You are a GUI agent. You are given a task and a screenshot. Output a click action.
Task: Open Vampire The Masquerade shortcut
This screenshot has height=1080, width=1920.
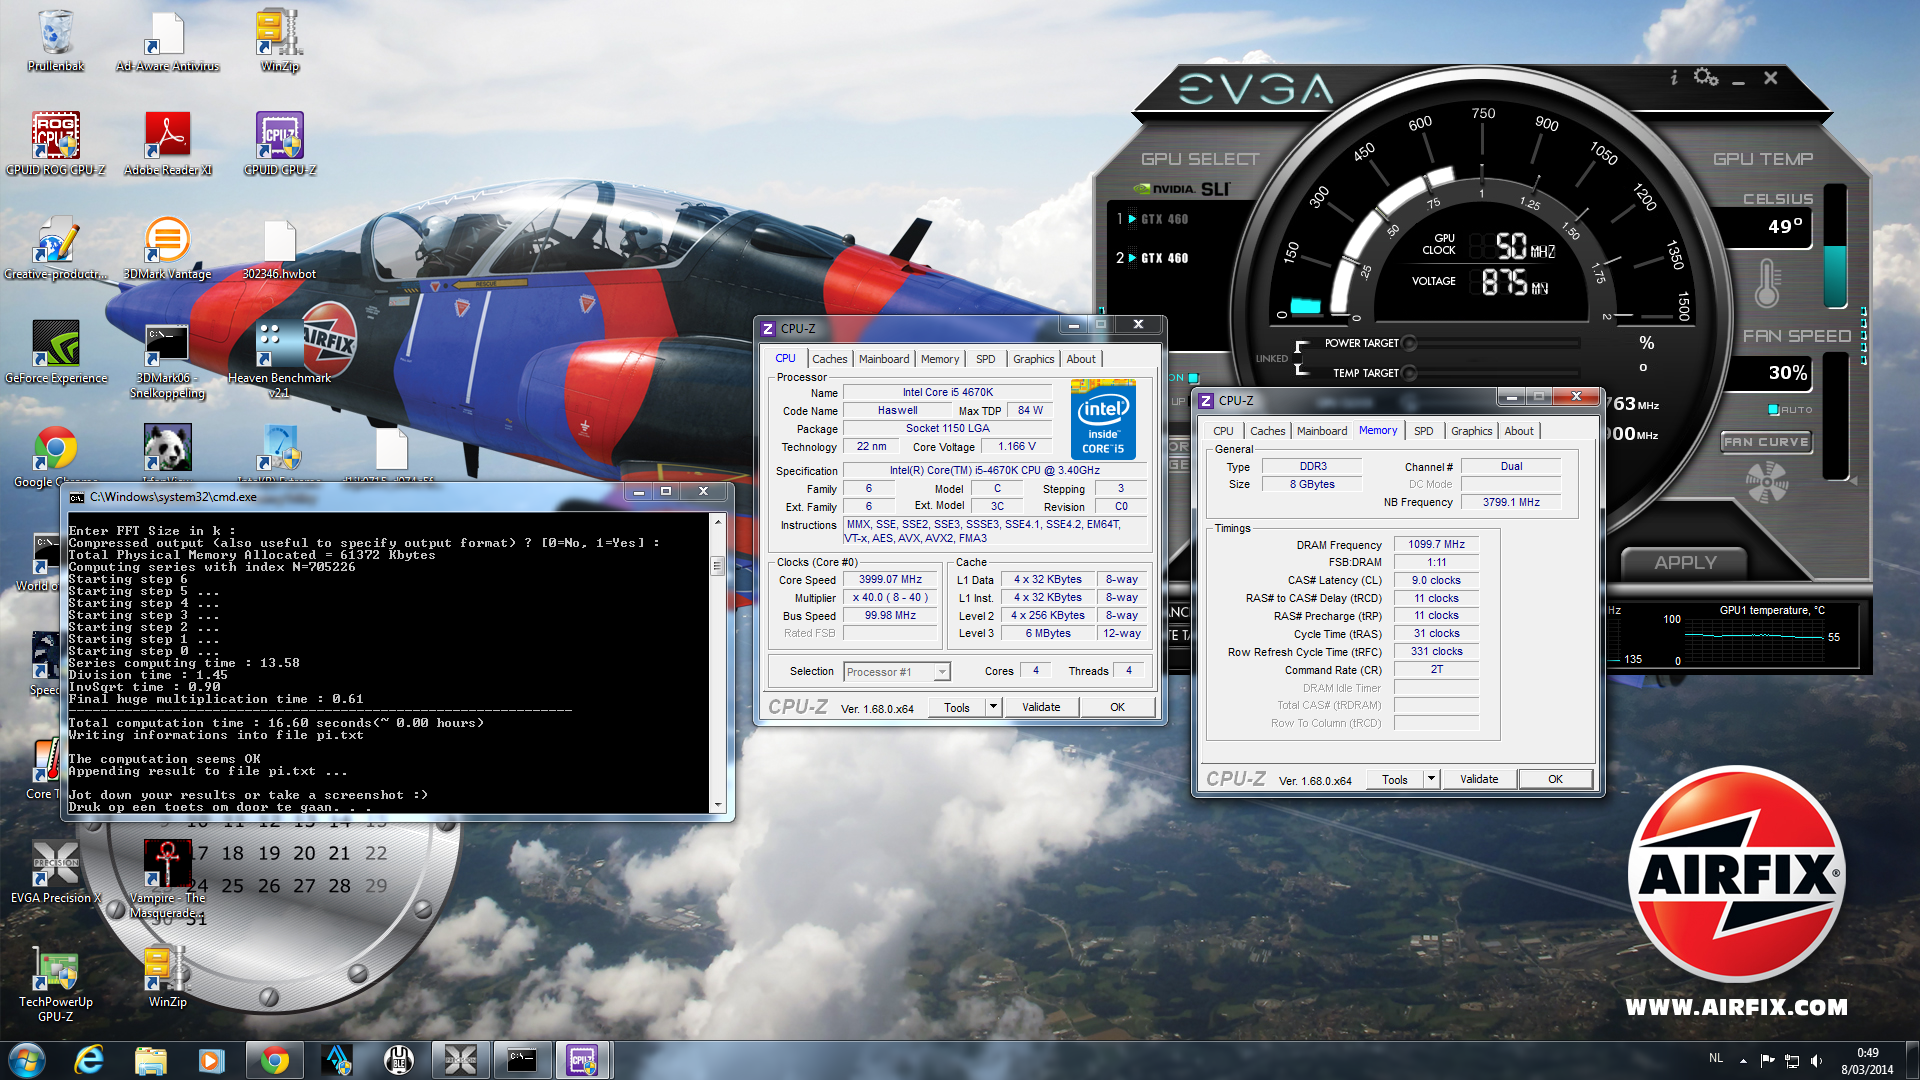pos(167,878)
